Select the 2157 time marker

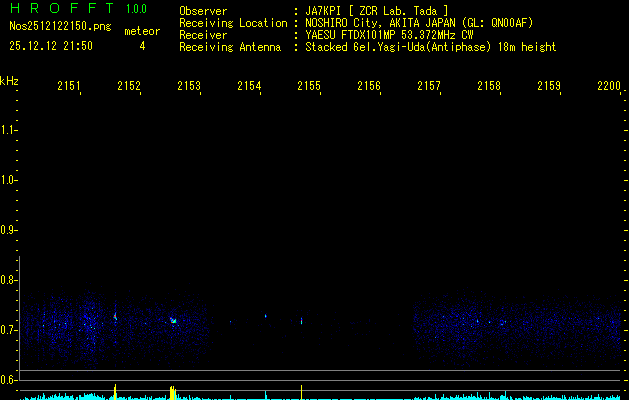pyautogui.click(x=429, y=87)
